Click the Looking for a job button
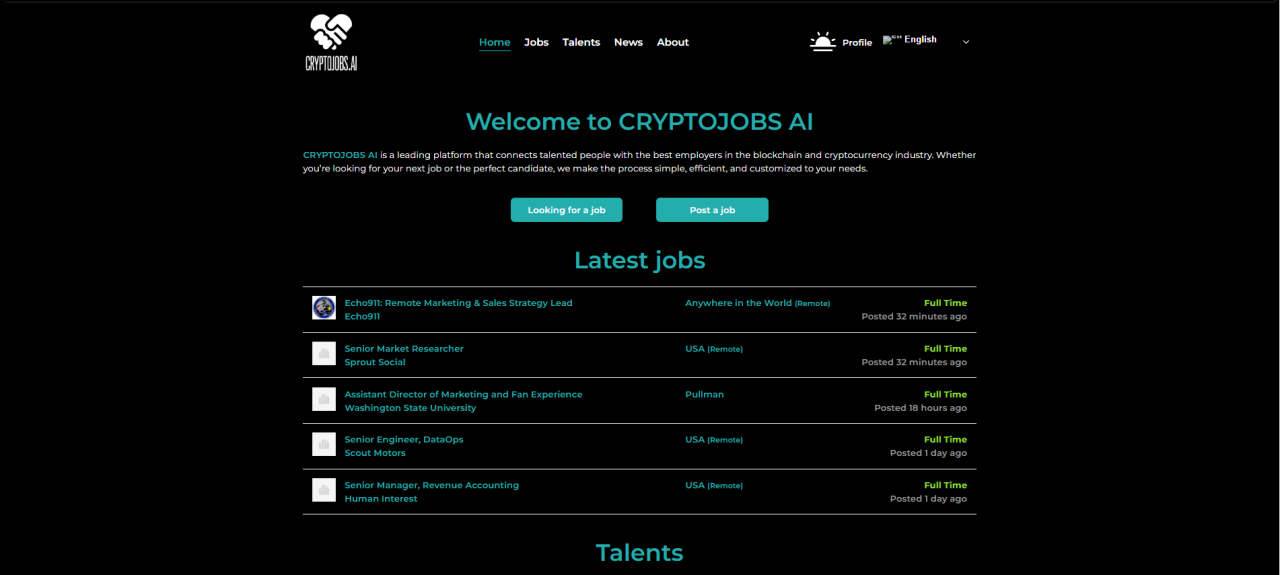1280x575 pixels. (x=567, y=210)
